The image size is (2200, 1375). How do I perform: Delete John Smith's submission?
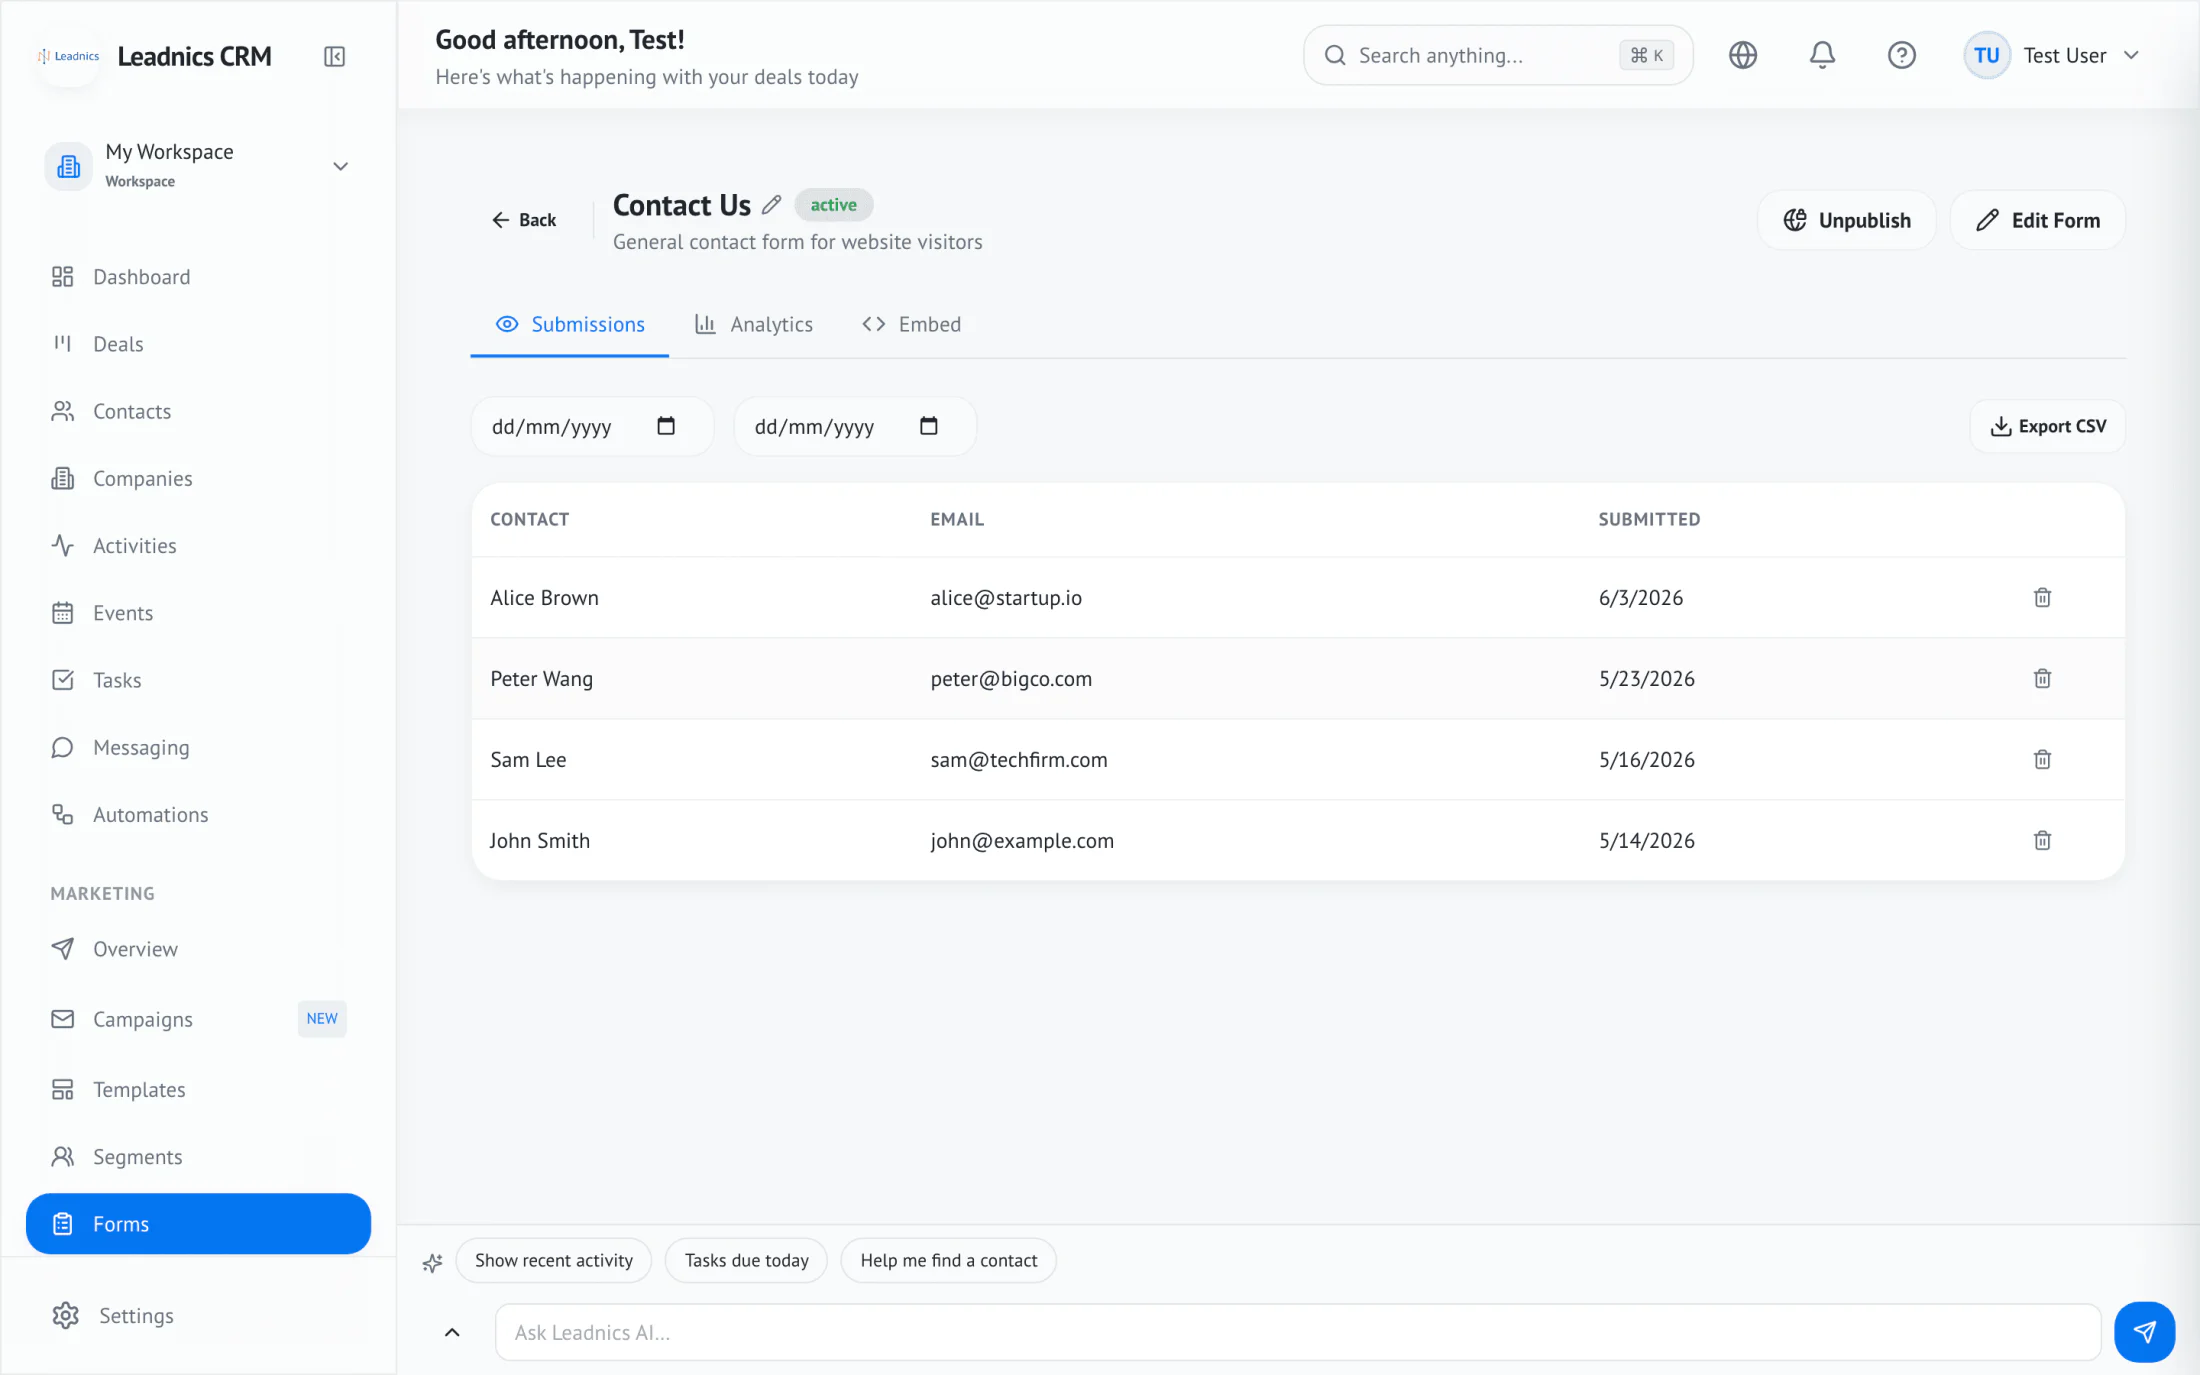[2042, 840]
